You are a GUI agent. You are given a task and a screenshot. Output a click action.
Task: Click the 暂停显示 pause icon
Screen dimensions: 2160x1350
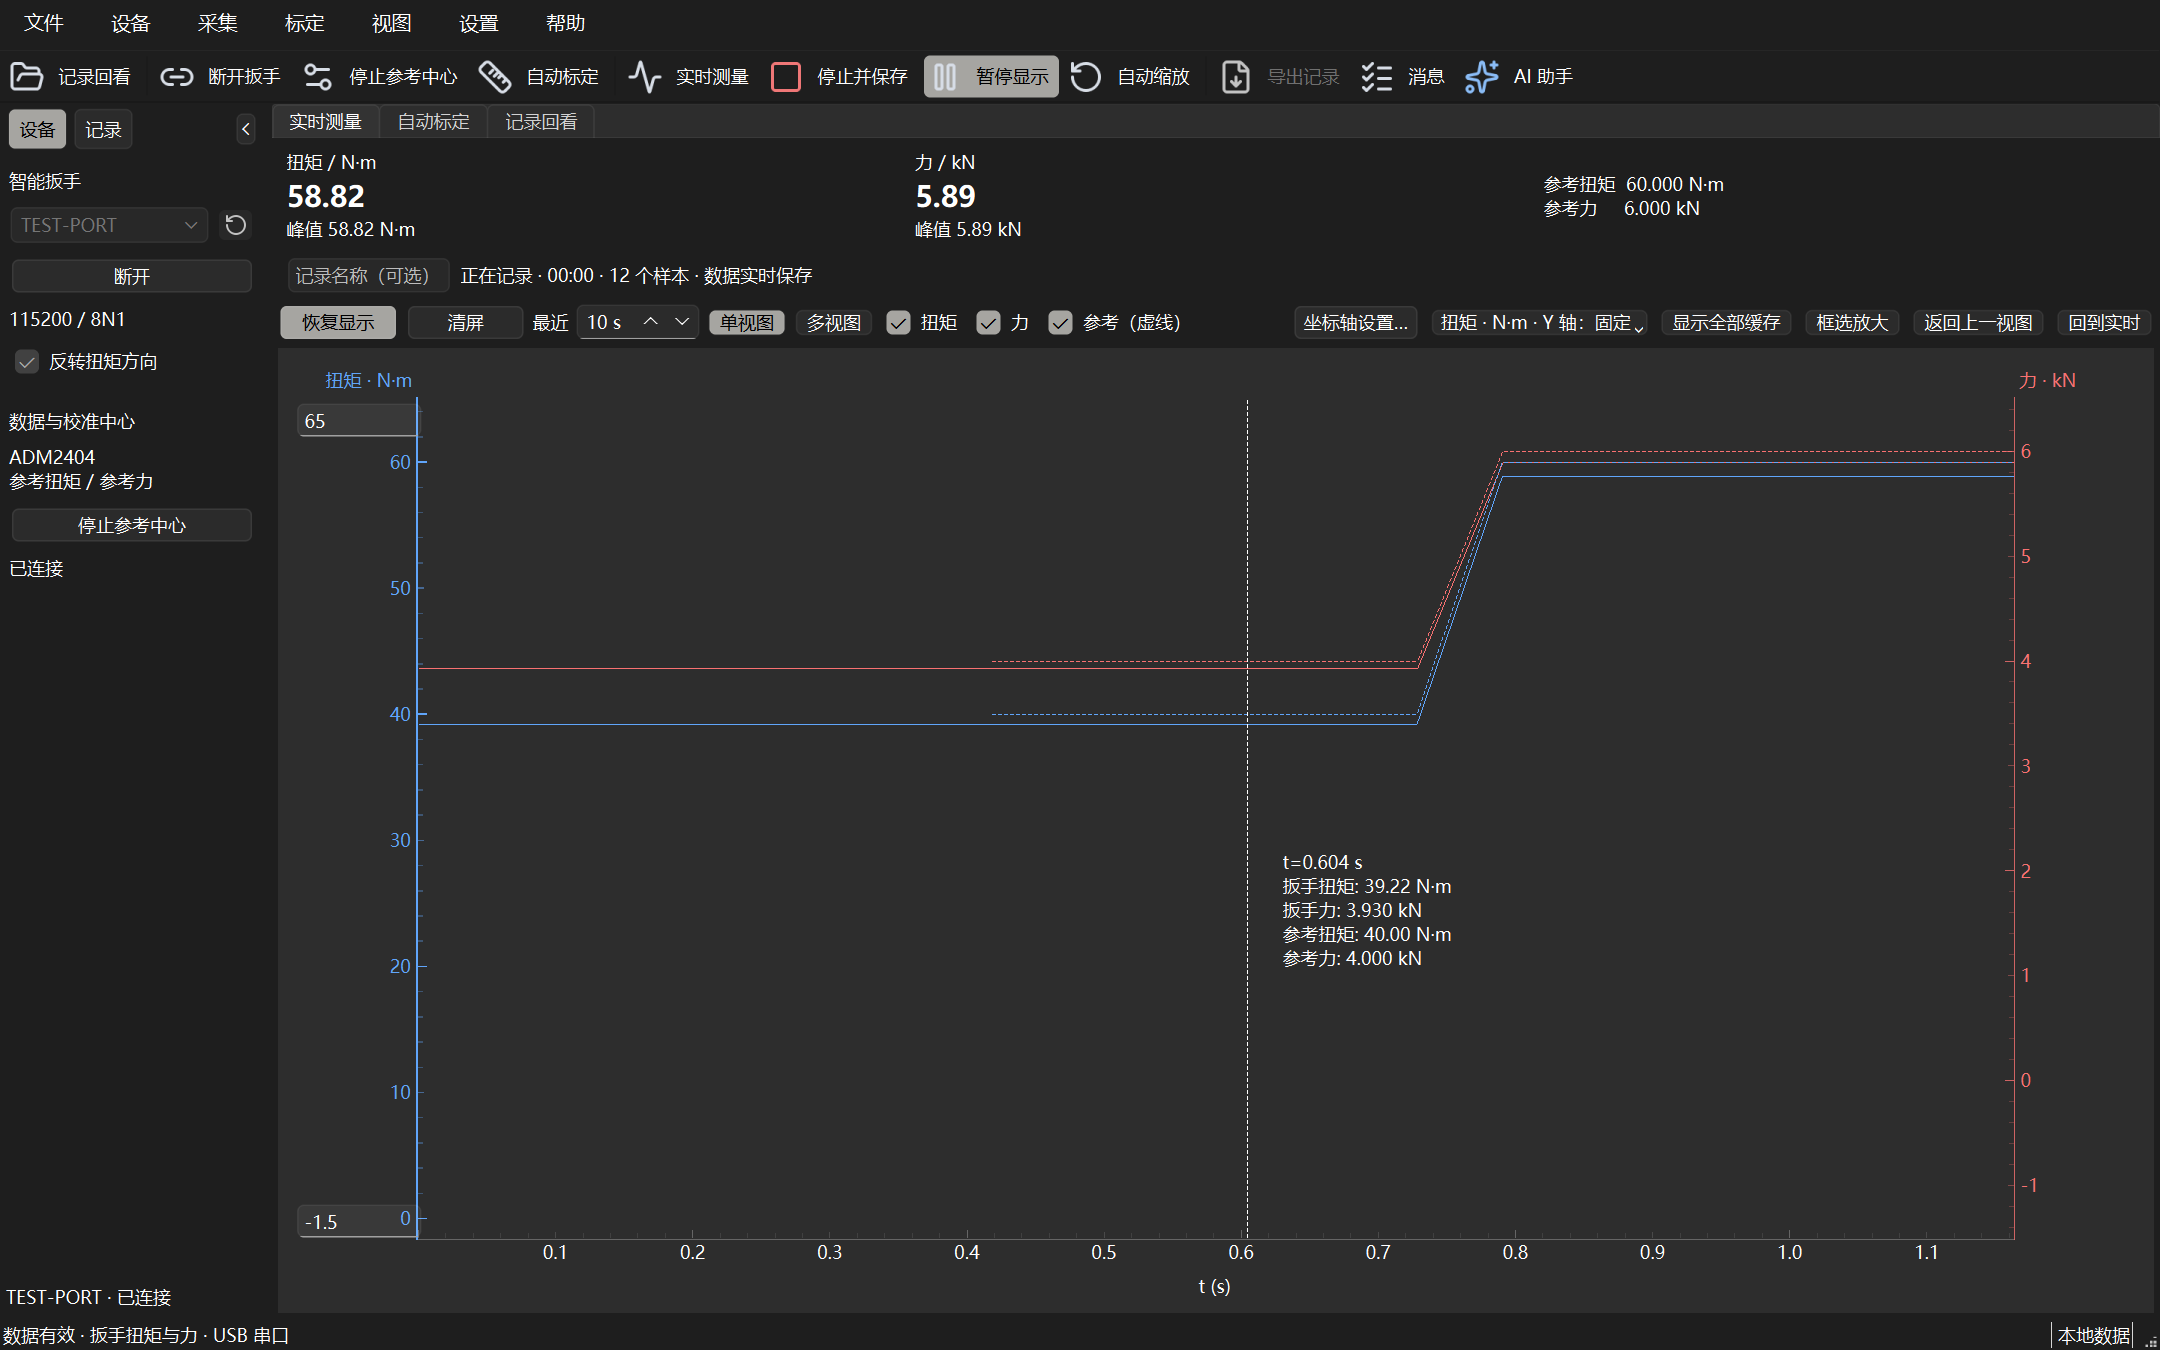click(945, 77)
